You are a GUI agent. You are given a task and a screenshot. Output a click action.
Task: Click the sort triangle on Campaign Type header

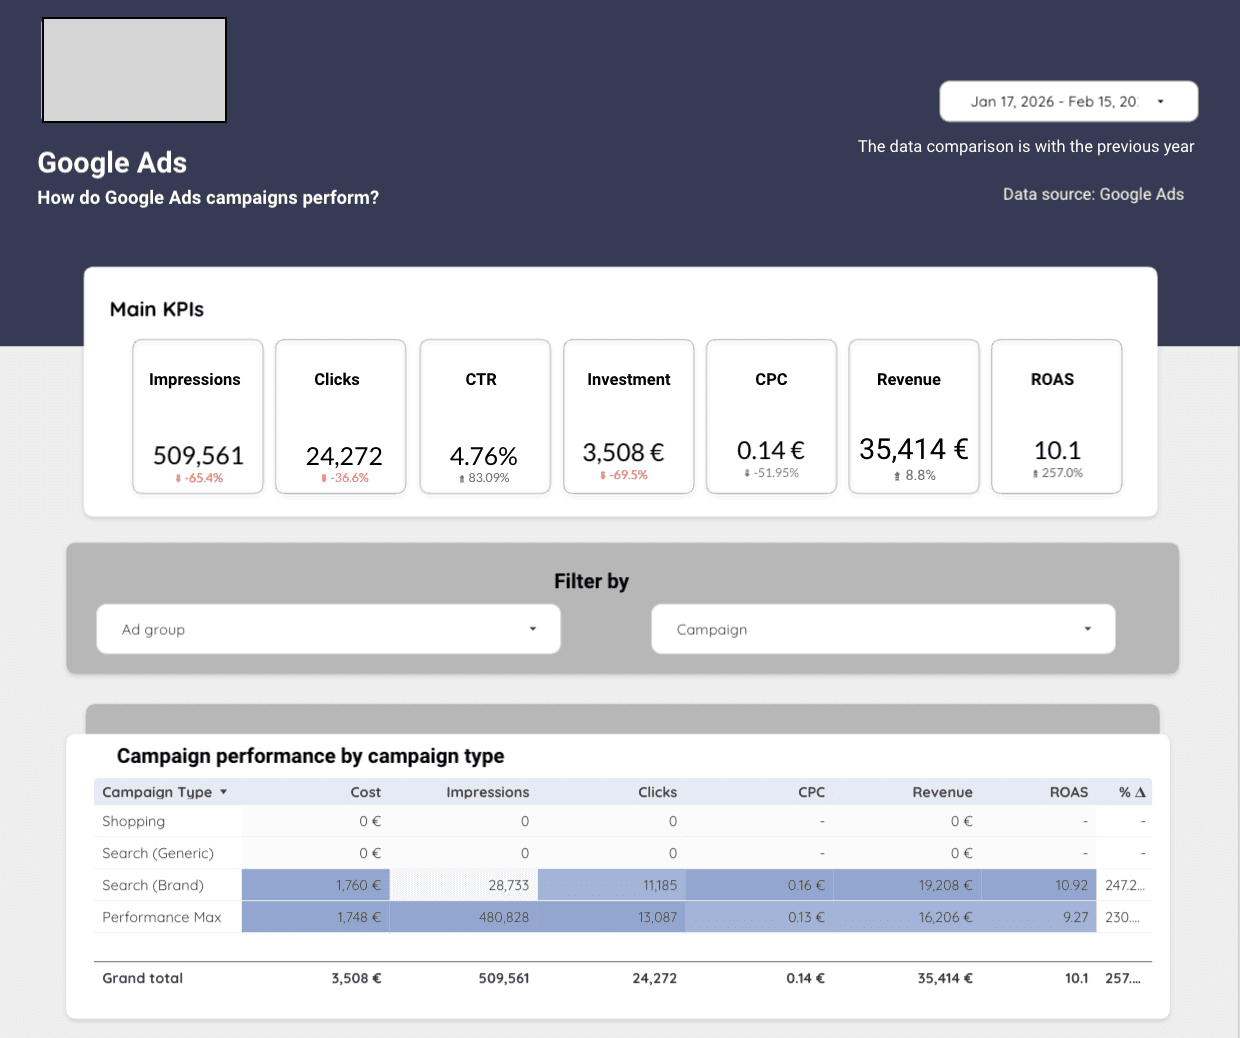click(225, 791)
